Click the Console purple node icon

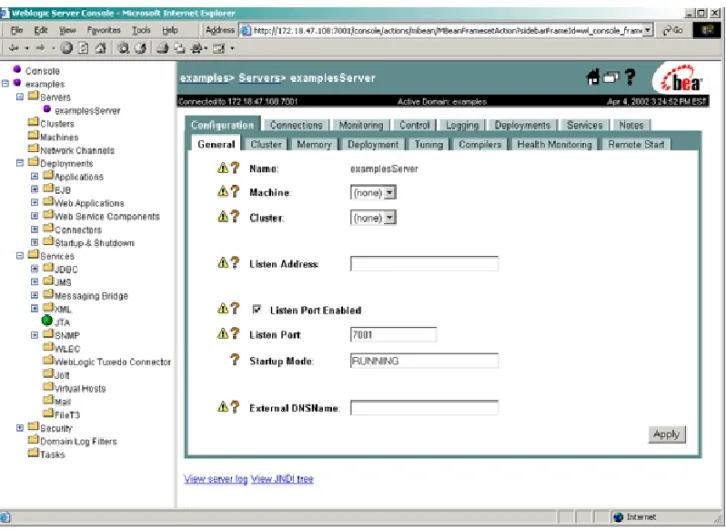(17, 69)
